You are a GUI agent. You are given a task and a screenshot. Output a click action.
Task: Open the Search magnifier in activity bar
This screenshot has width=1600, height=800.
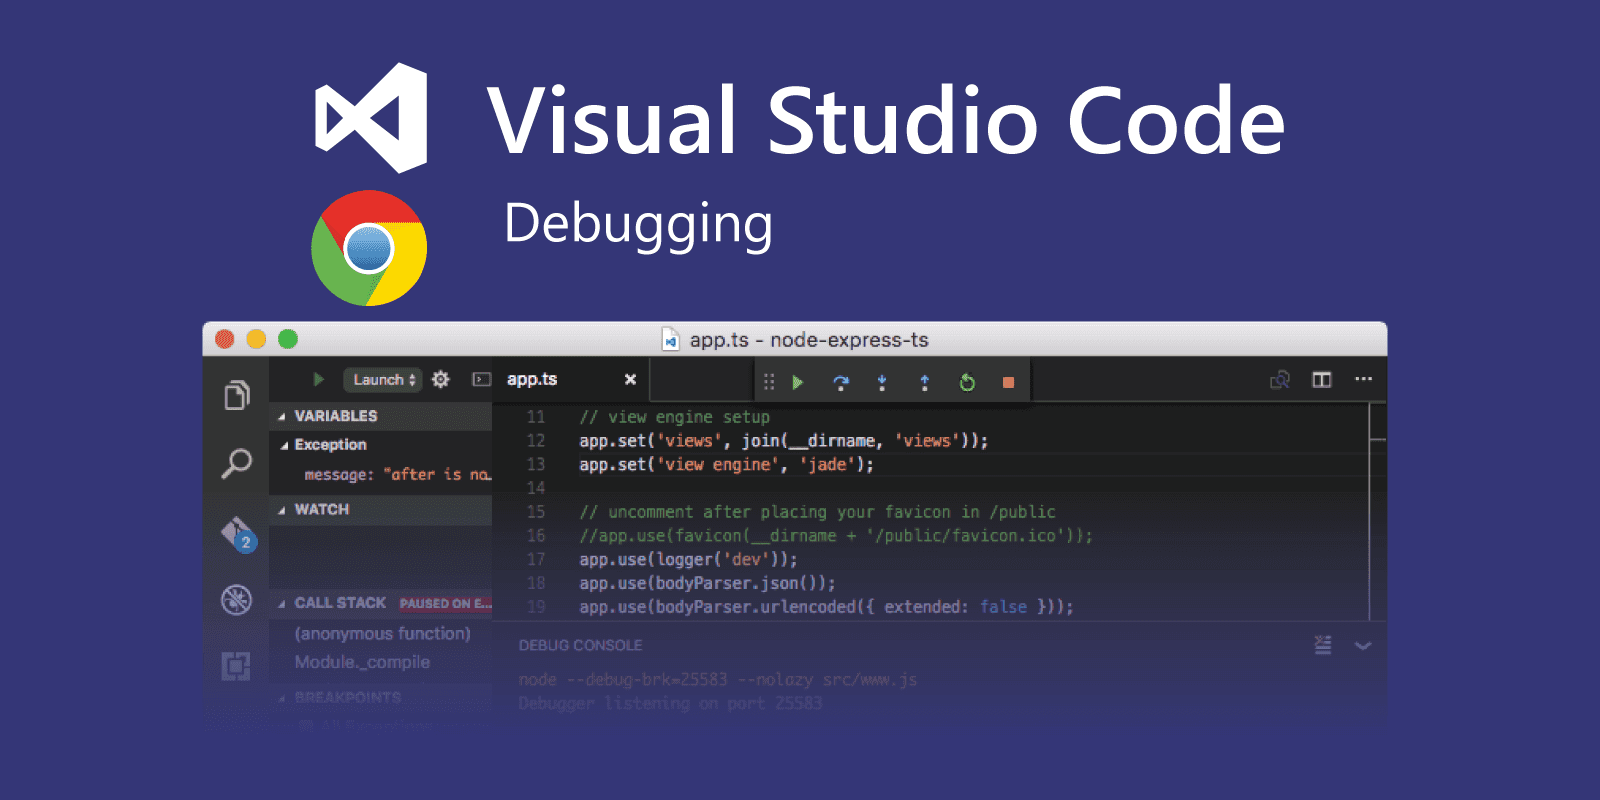coord(236,463)
